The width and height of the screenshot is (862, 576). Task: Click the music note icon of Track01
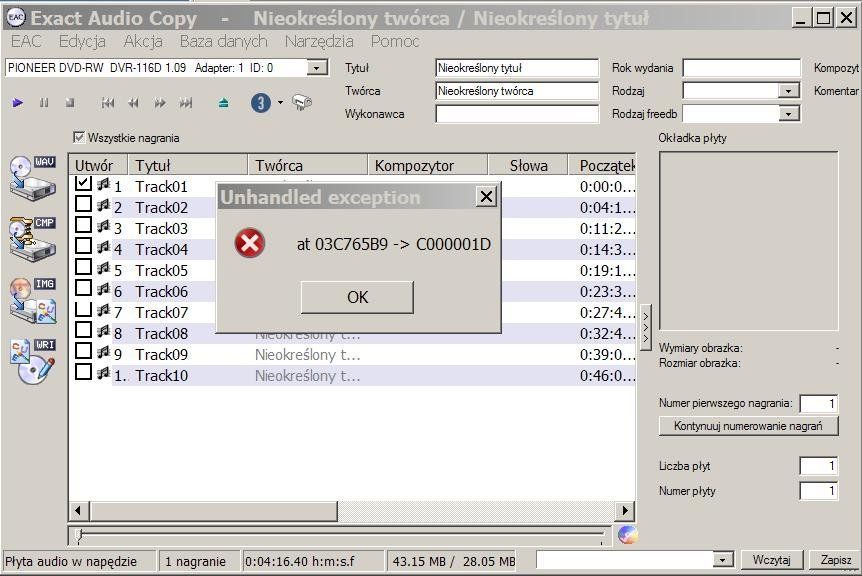click(x=103, y=185)
